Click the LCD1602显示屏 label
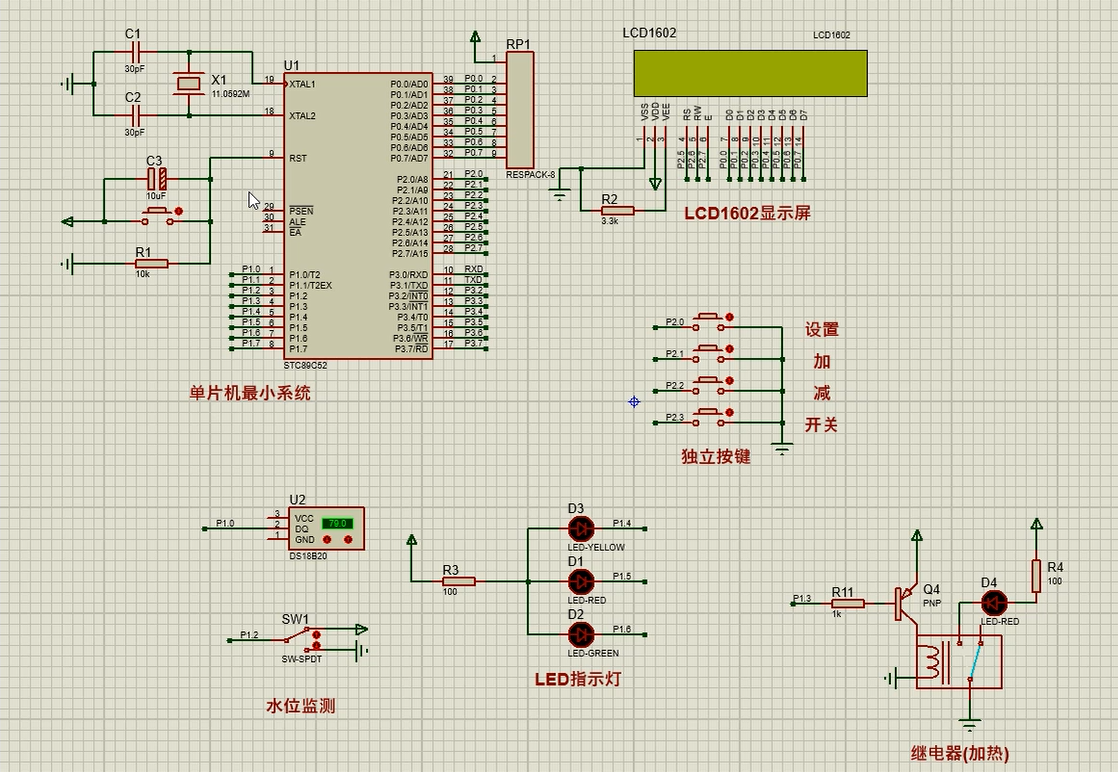The height and width of the screenshot is (772, 1118). coord(747,213)
